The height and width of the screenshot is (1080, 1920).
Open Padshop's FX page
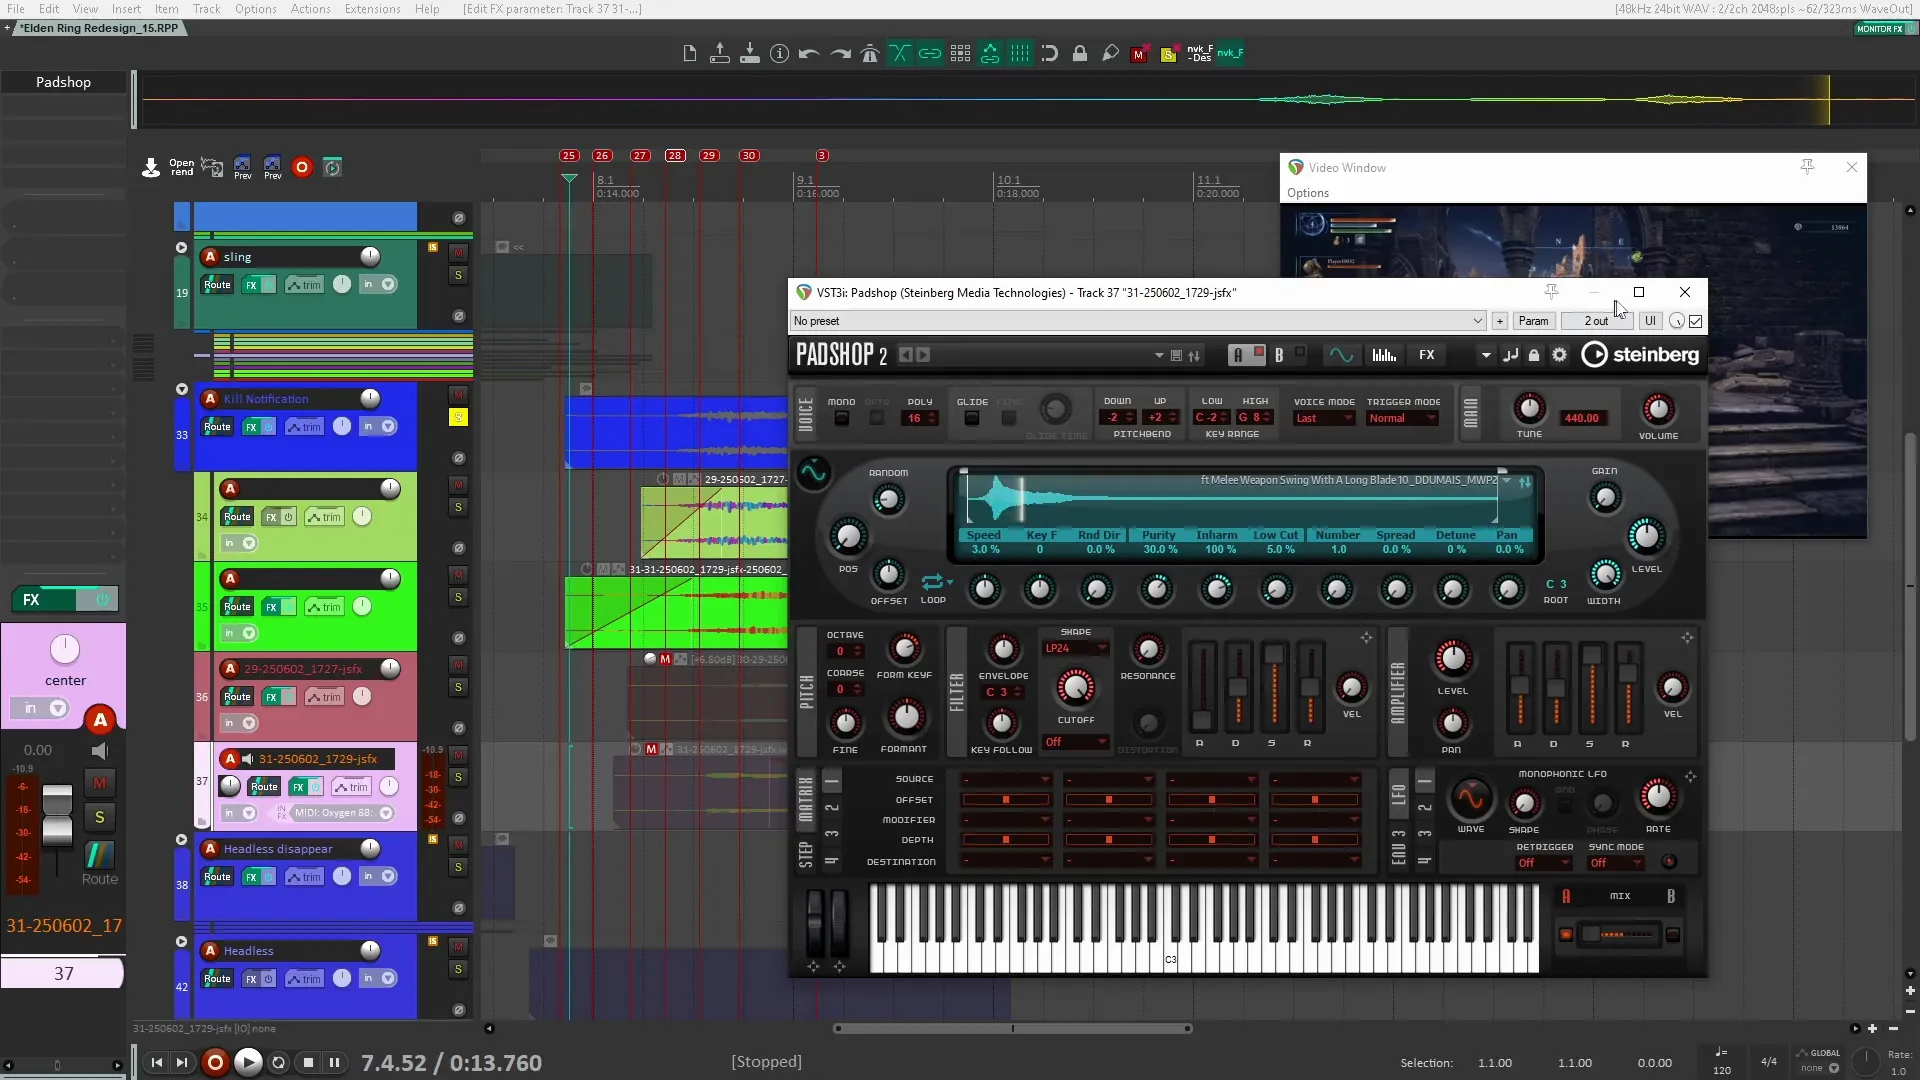(1427, 354)
